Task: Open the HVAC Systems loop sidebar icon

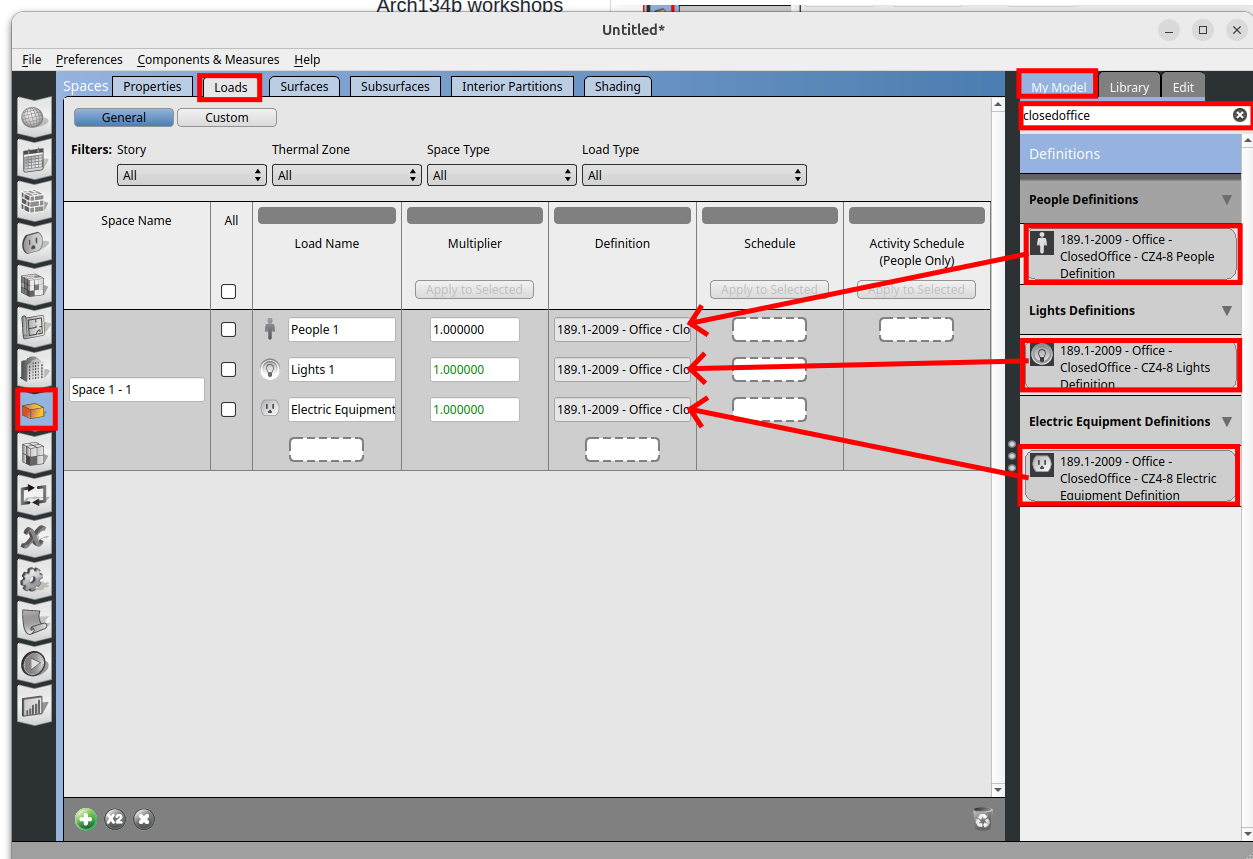Action: [34, 494]
